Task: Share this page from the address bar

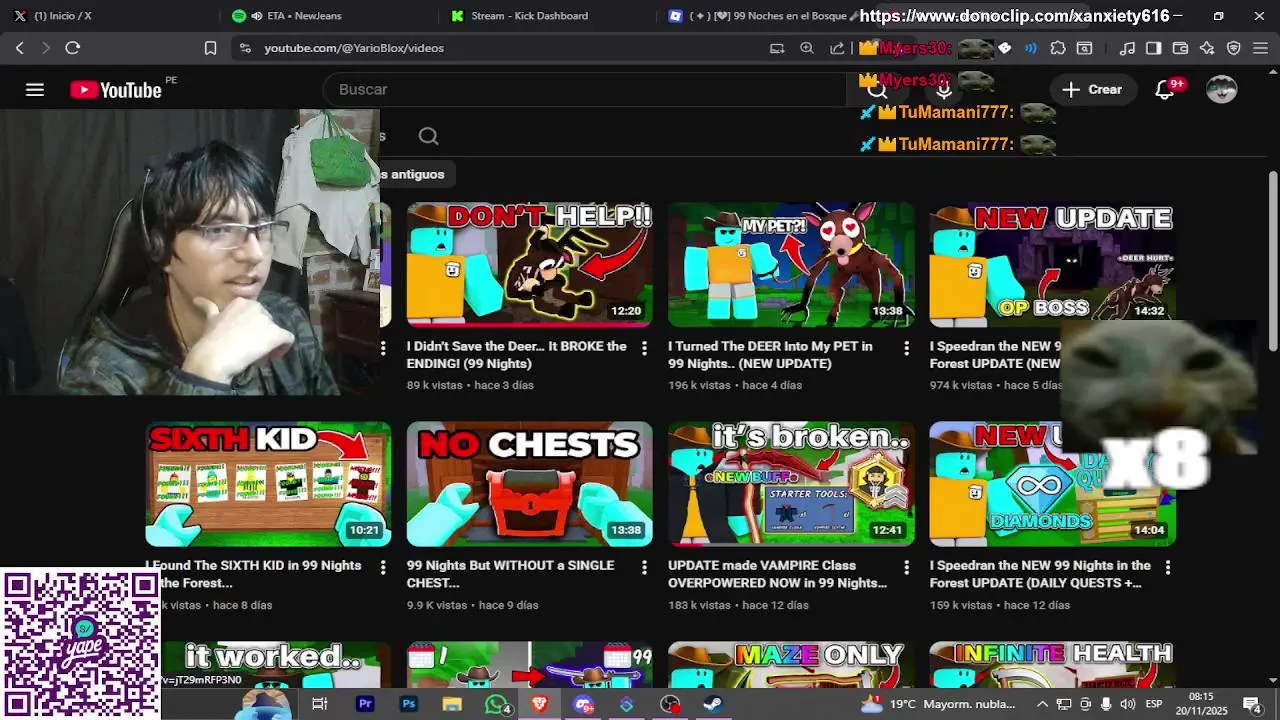Action: point(837,48)
